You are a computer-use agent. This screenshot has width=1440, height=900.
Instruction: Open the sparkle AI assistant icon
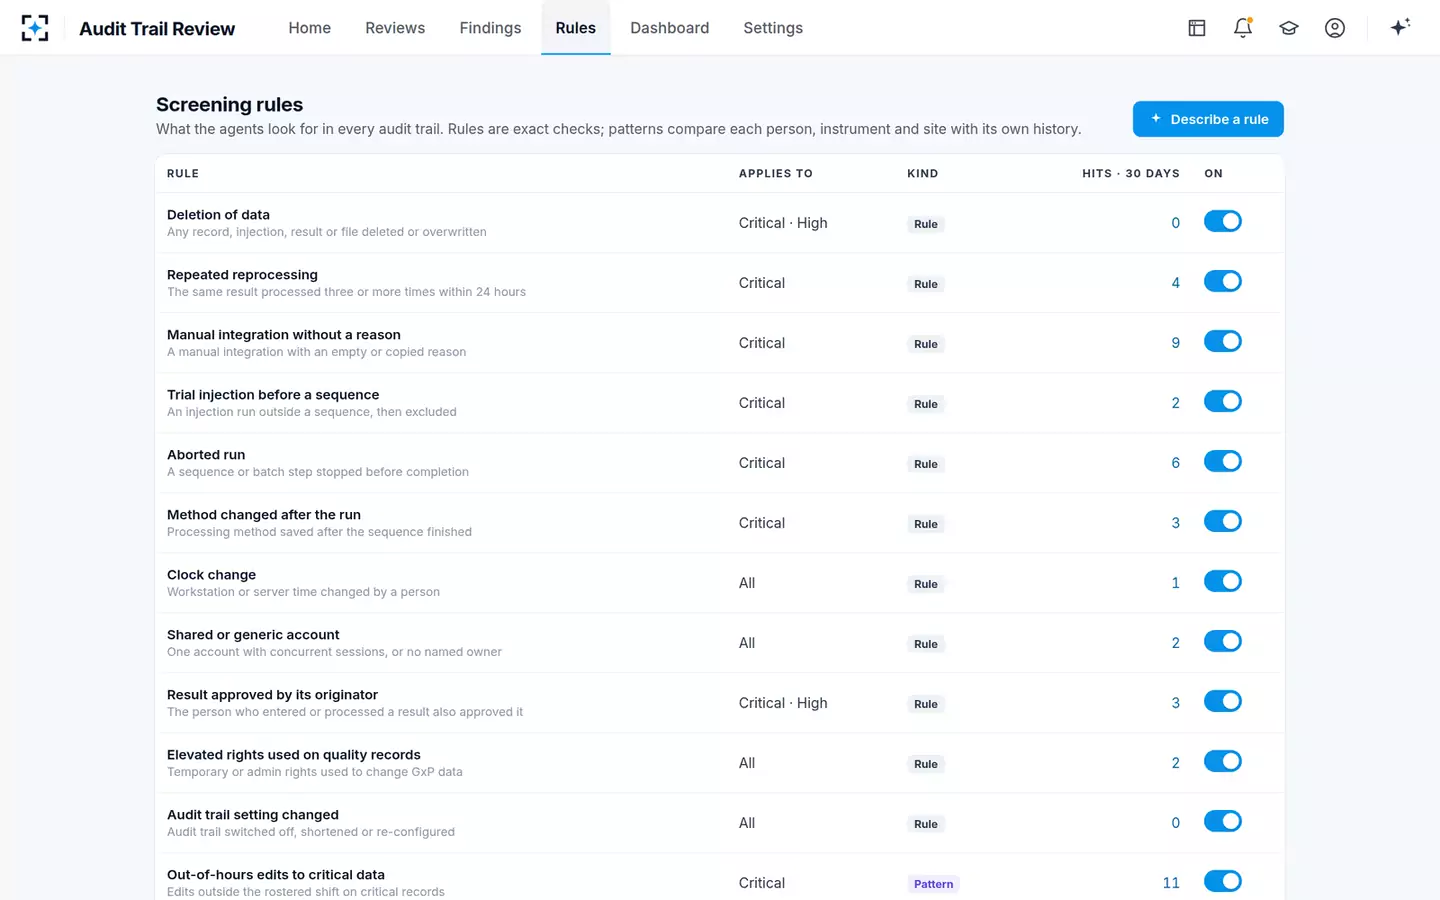[x=1400, y=28]
